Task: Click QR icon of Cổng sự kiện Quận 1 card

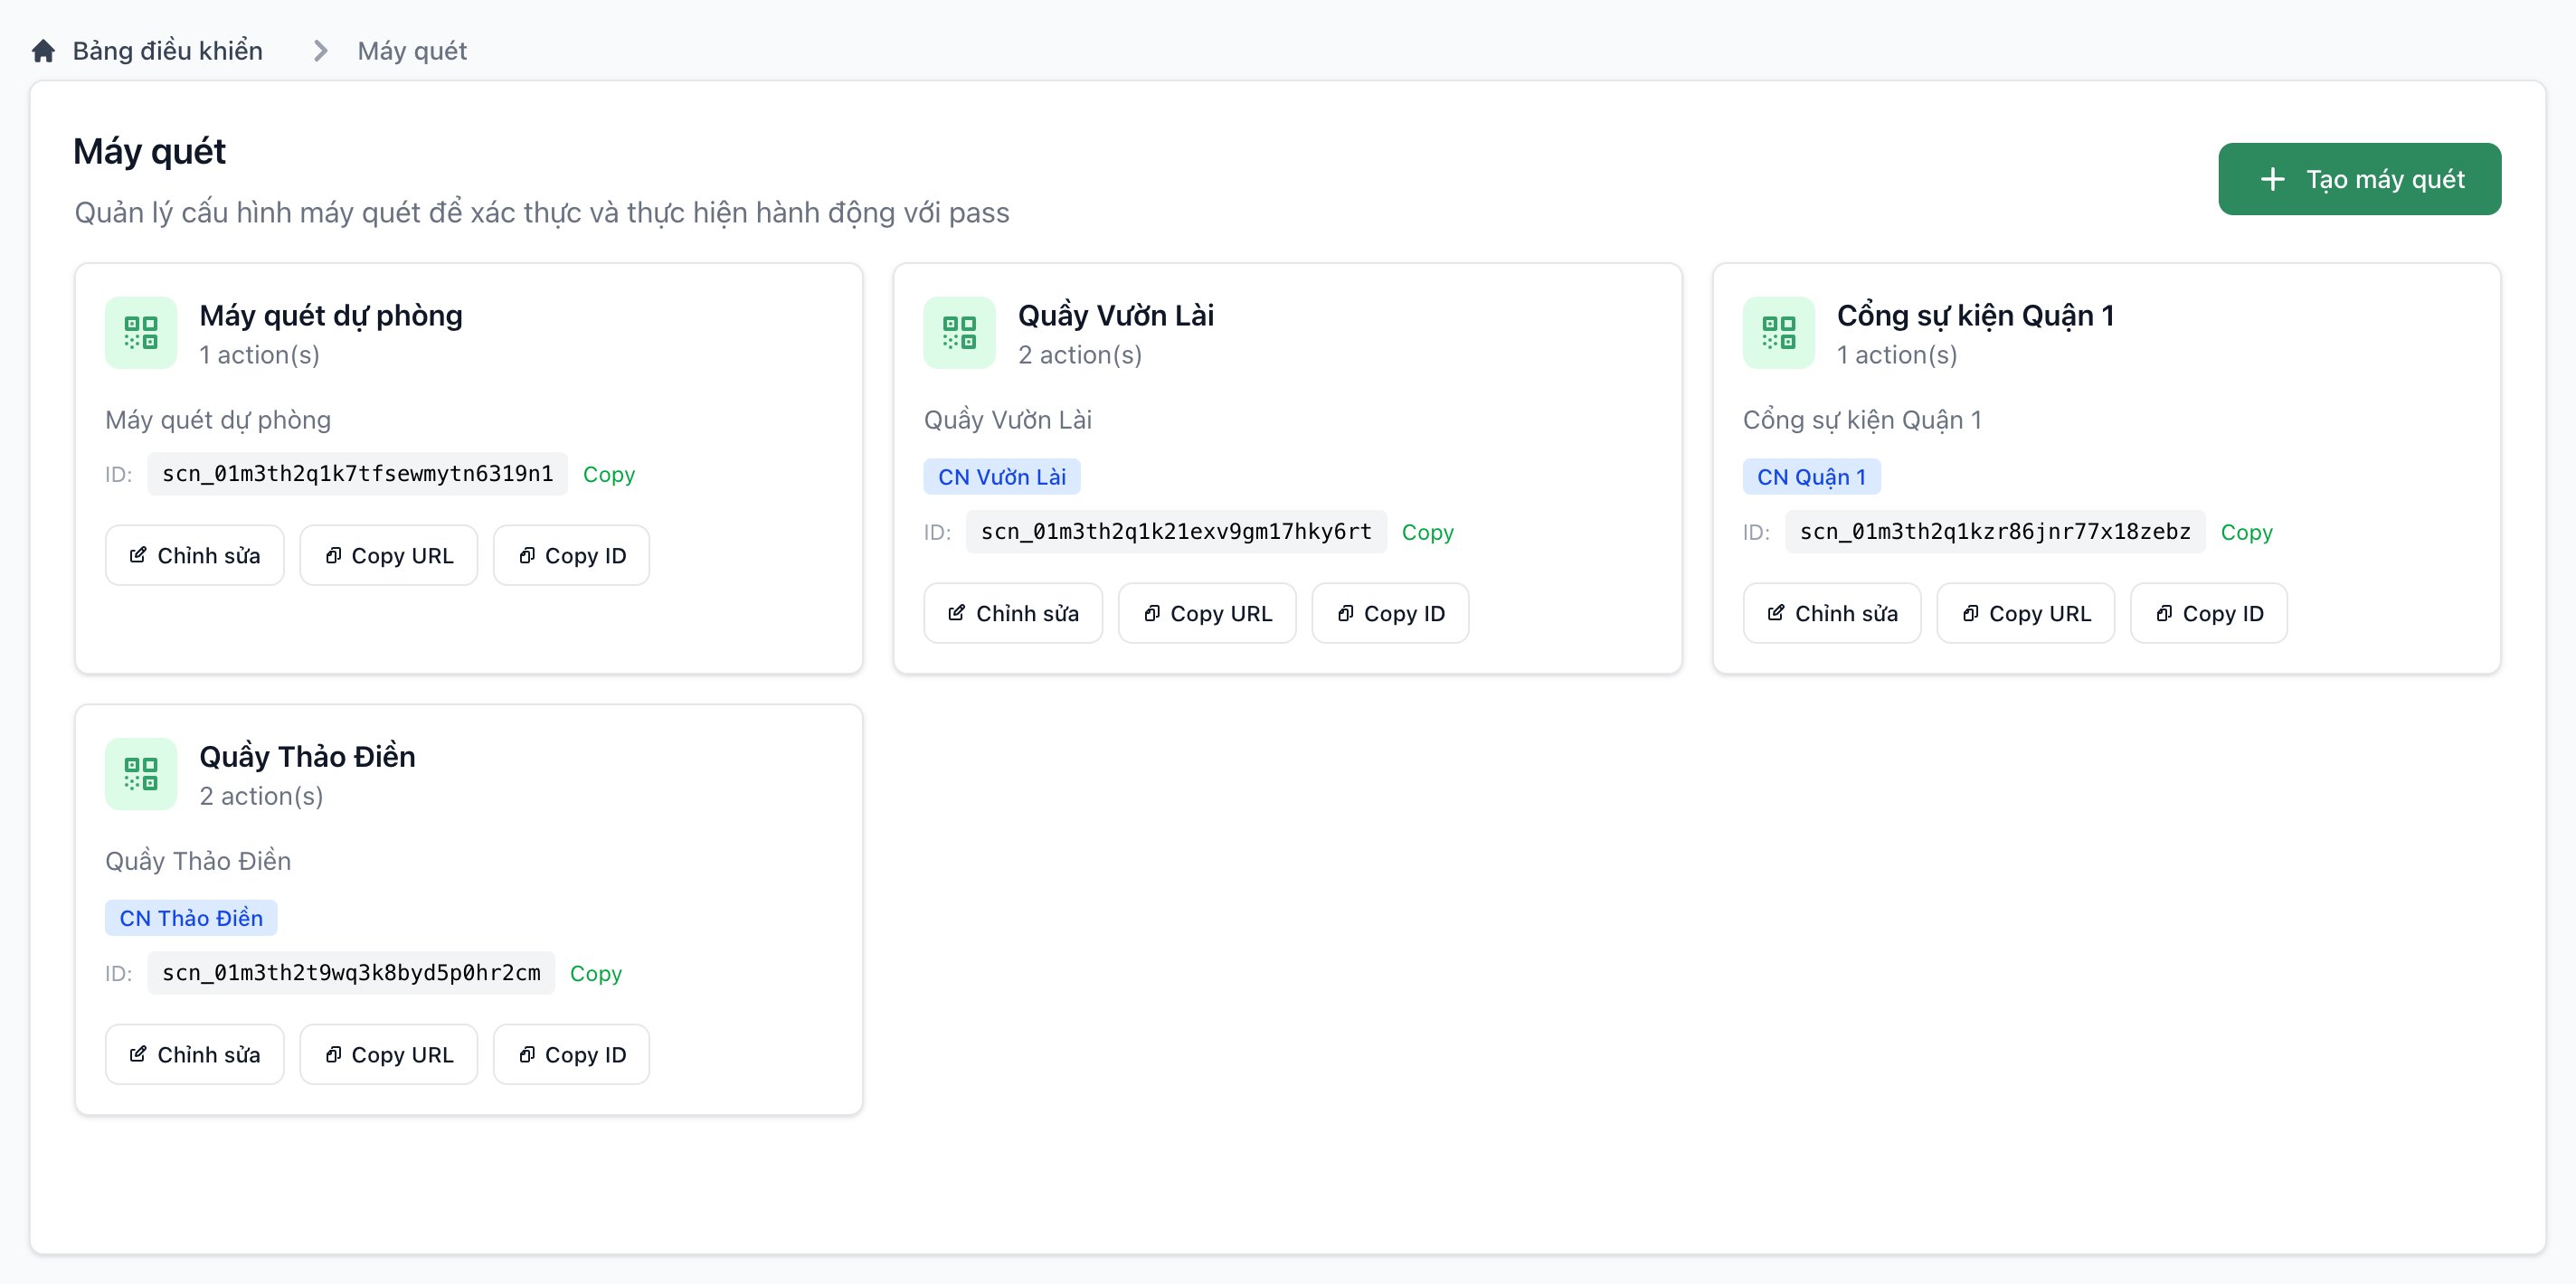Action: (1778, 333)
